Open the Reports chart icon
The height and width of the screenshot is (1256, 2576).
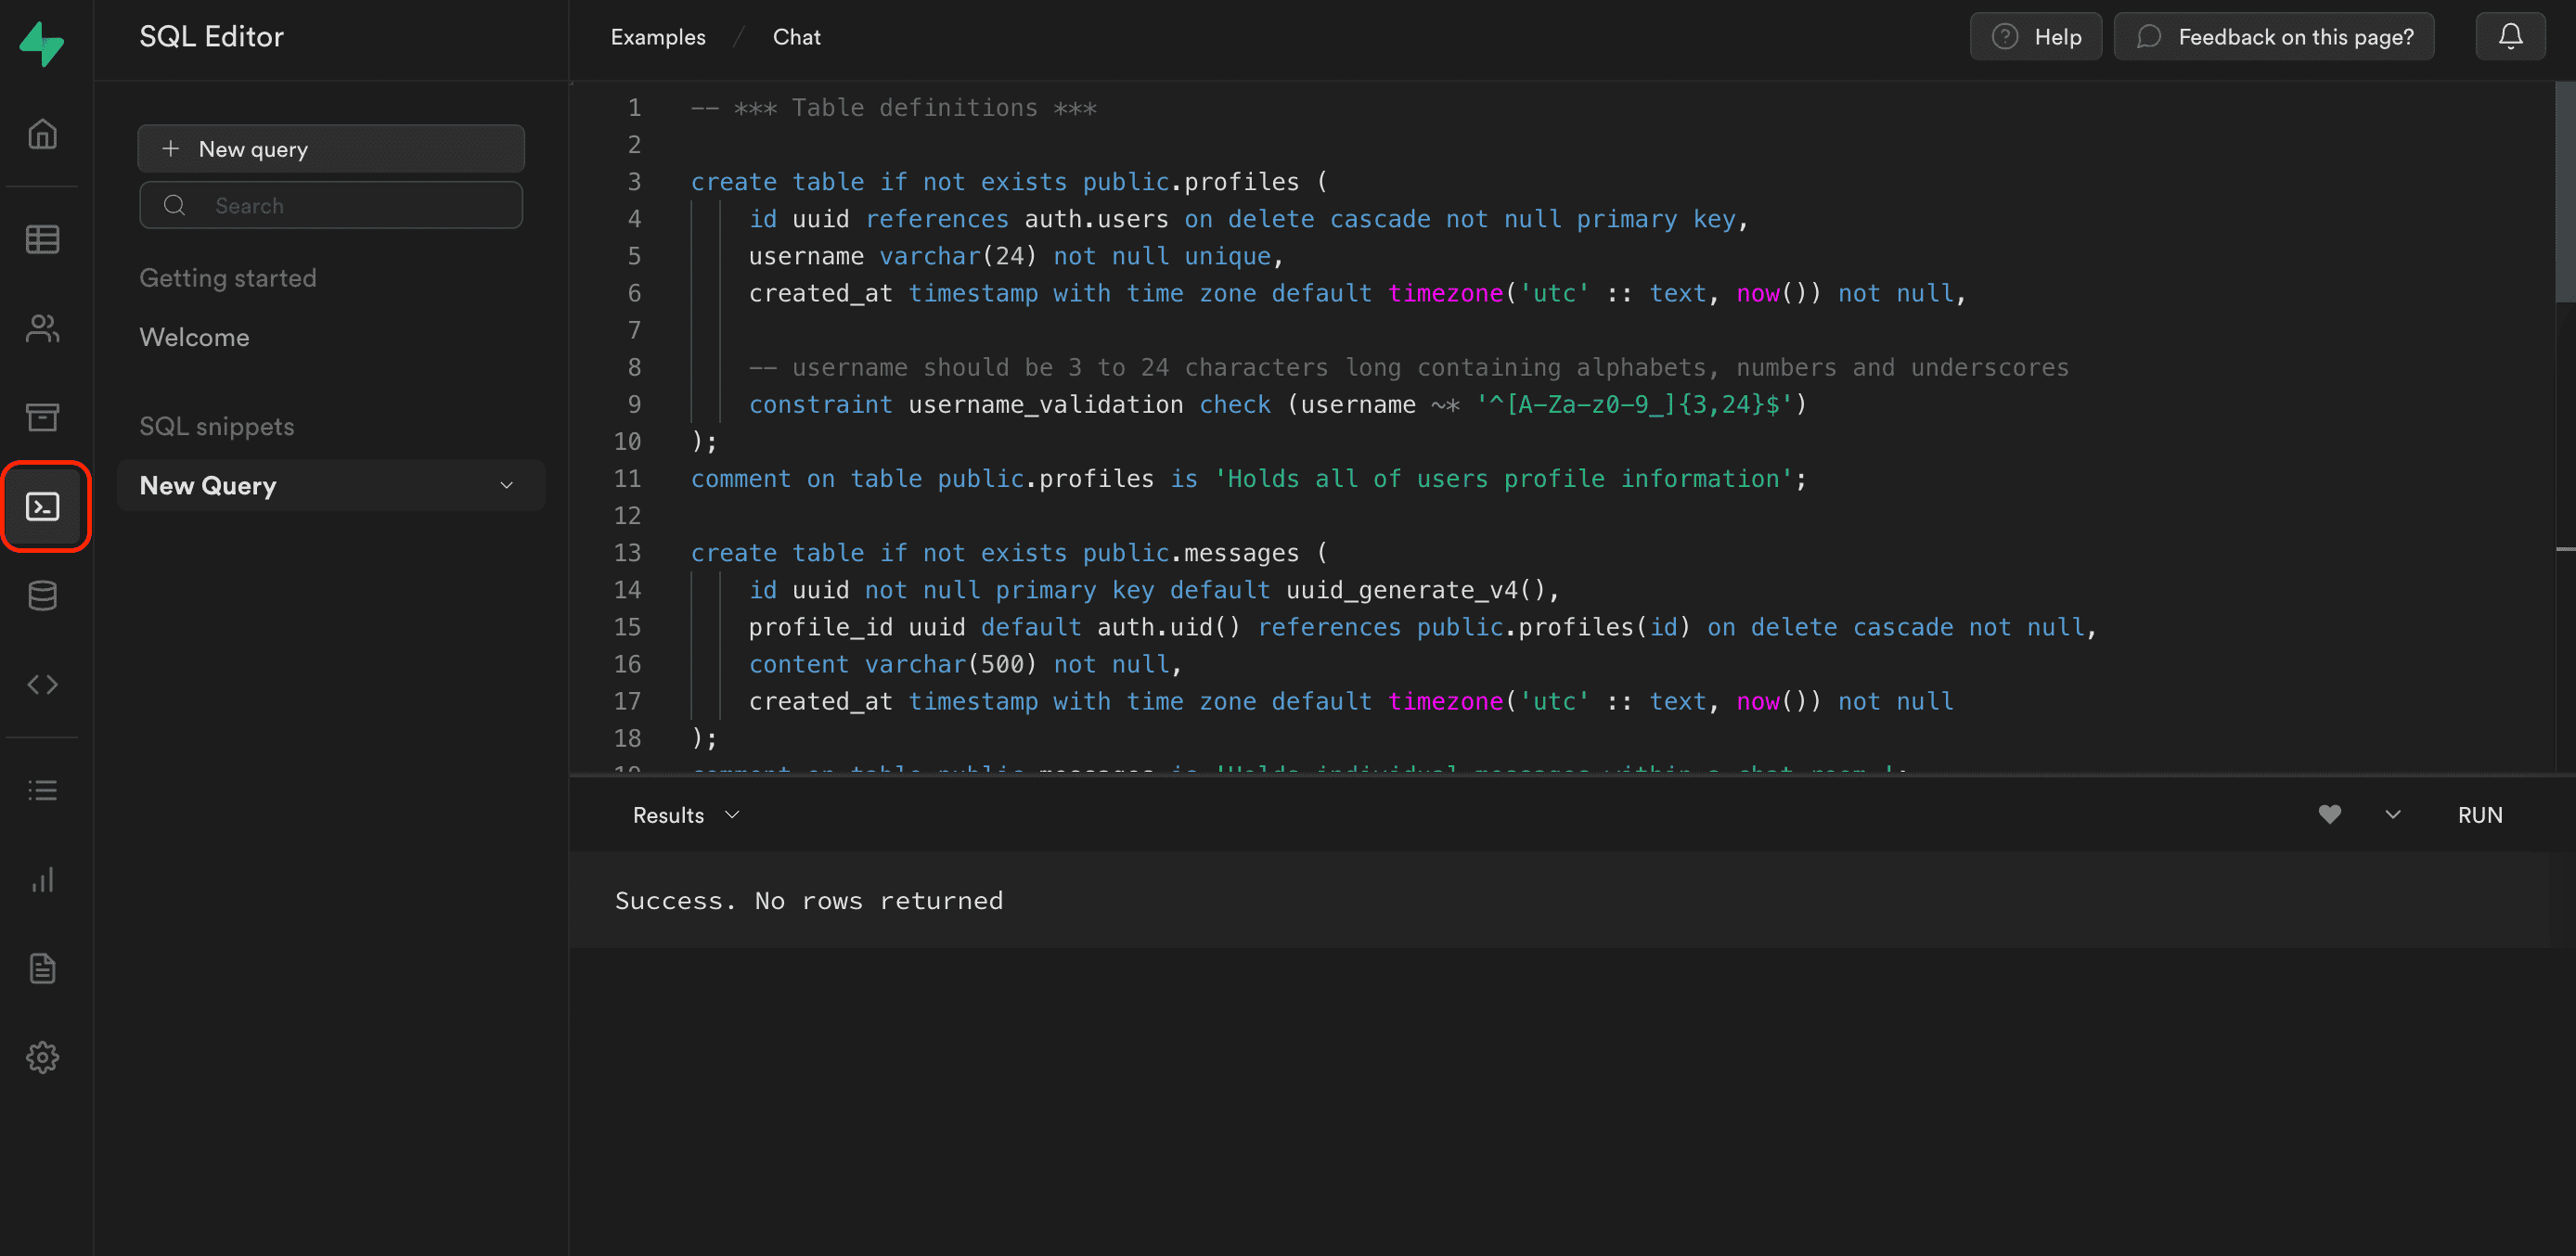pyautogui.click(x=44, y=880)
